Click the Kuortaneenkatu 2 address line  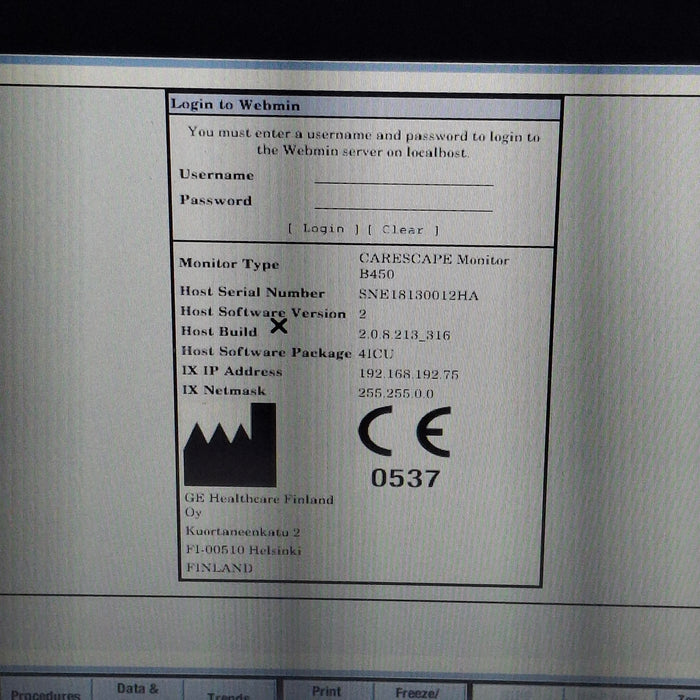coord(243,532)
